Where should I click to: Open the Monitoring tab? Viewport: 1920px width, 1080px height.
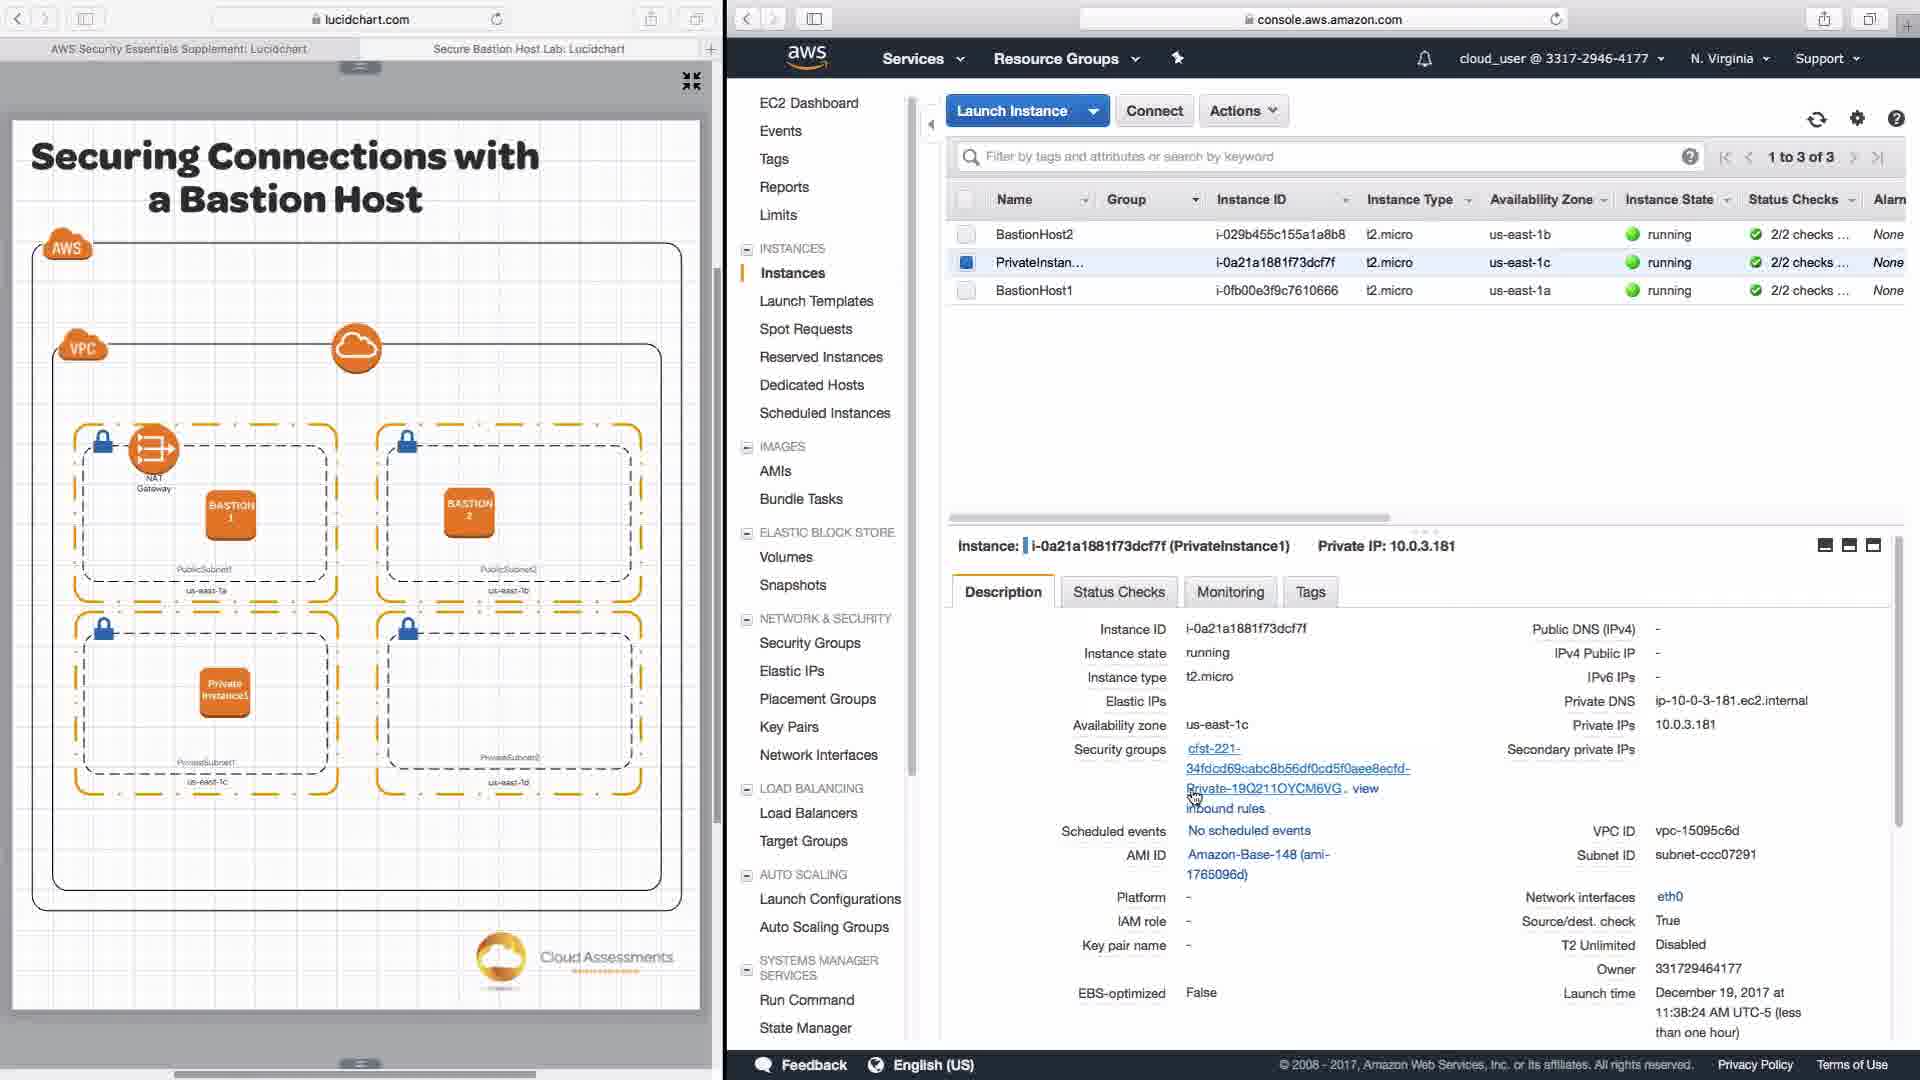(1230, 592)
